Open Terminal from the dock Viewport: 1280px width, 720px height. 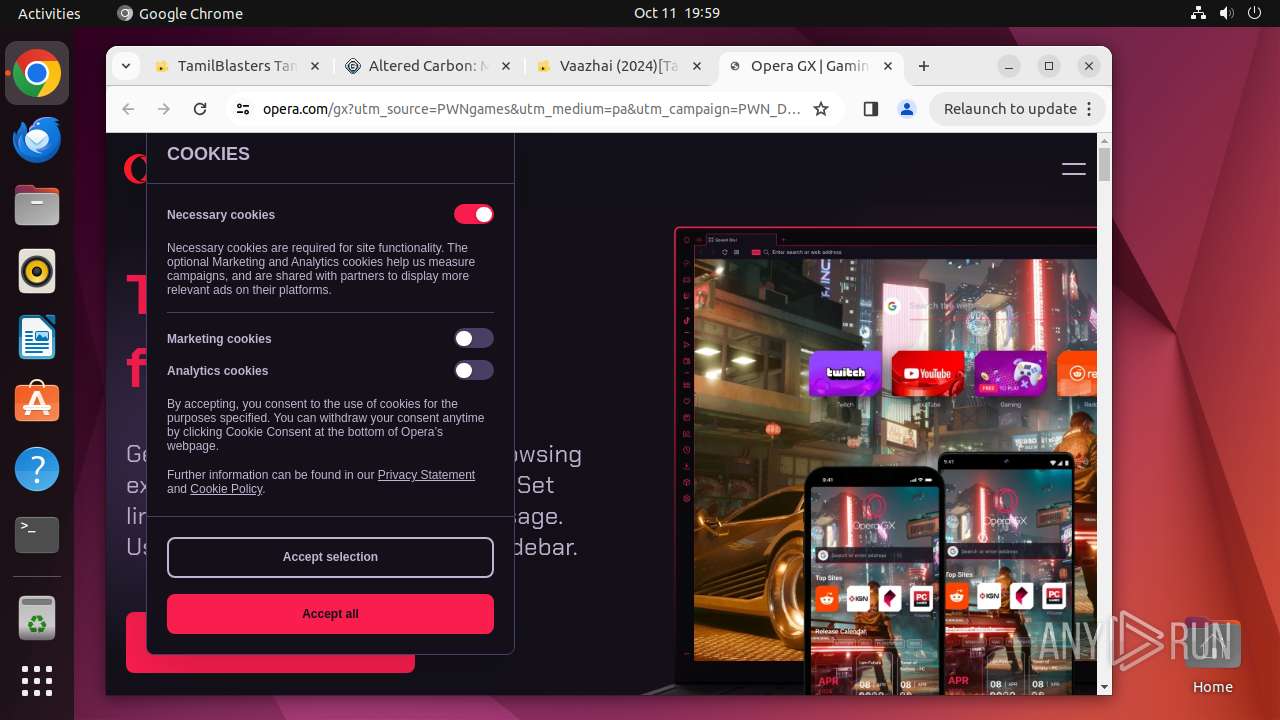pos(37,535)
